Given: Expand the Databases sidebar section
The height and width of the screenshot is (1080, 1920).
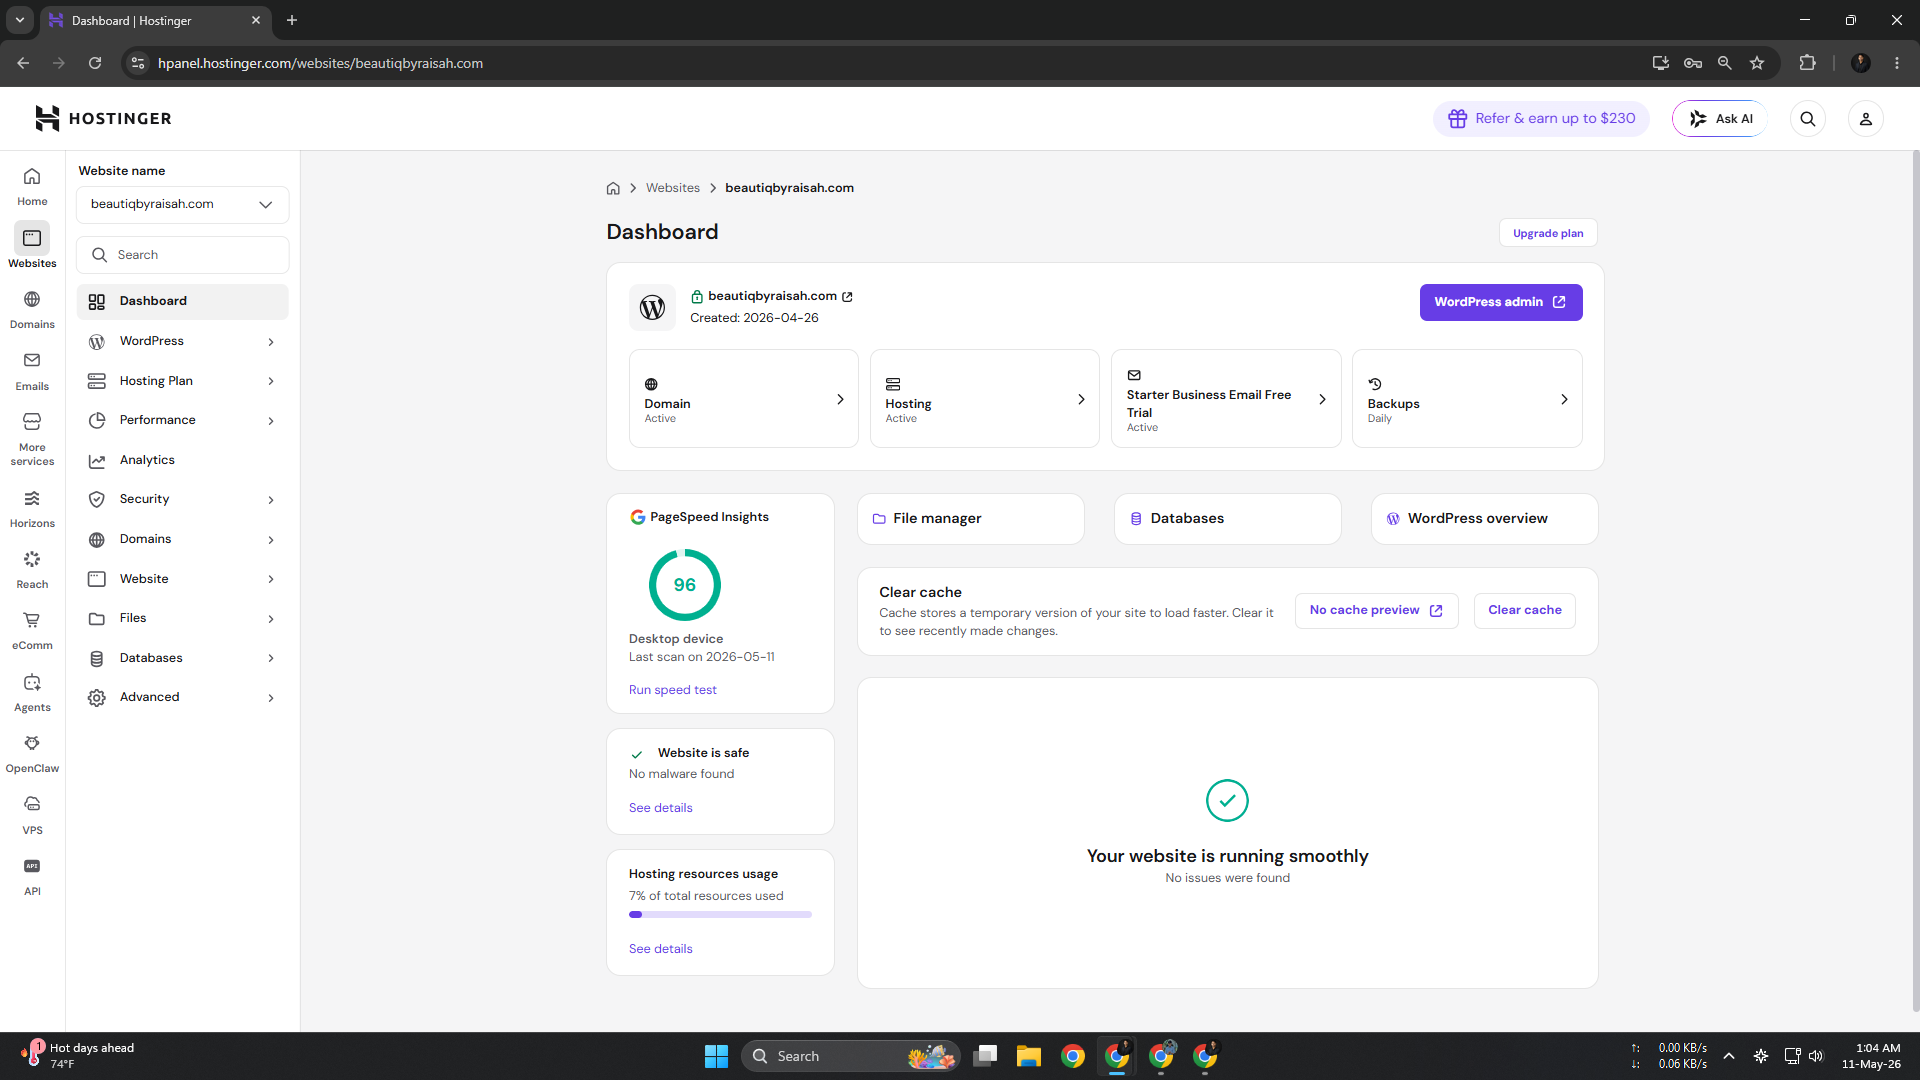Looking at the screenshot, I should pos(183,658).
